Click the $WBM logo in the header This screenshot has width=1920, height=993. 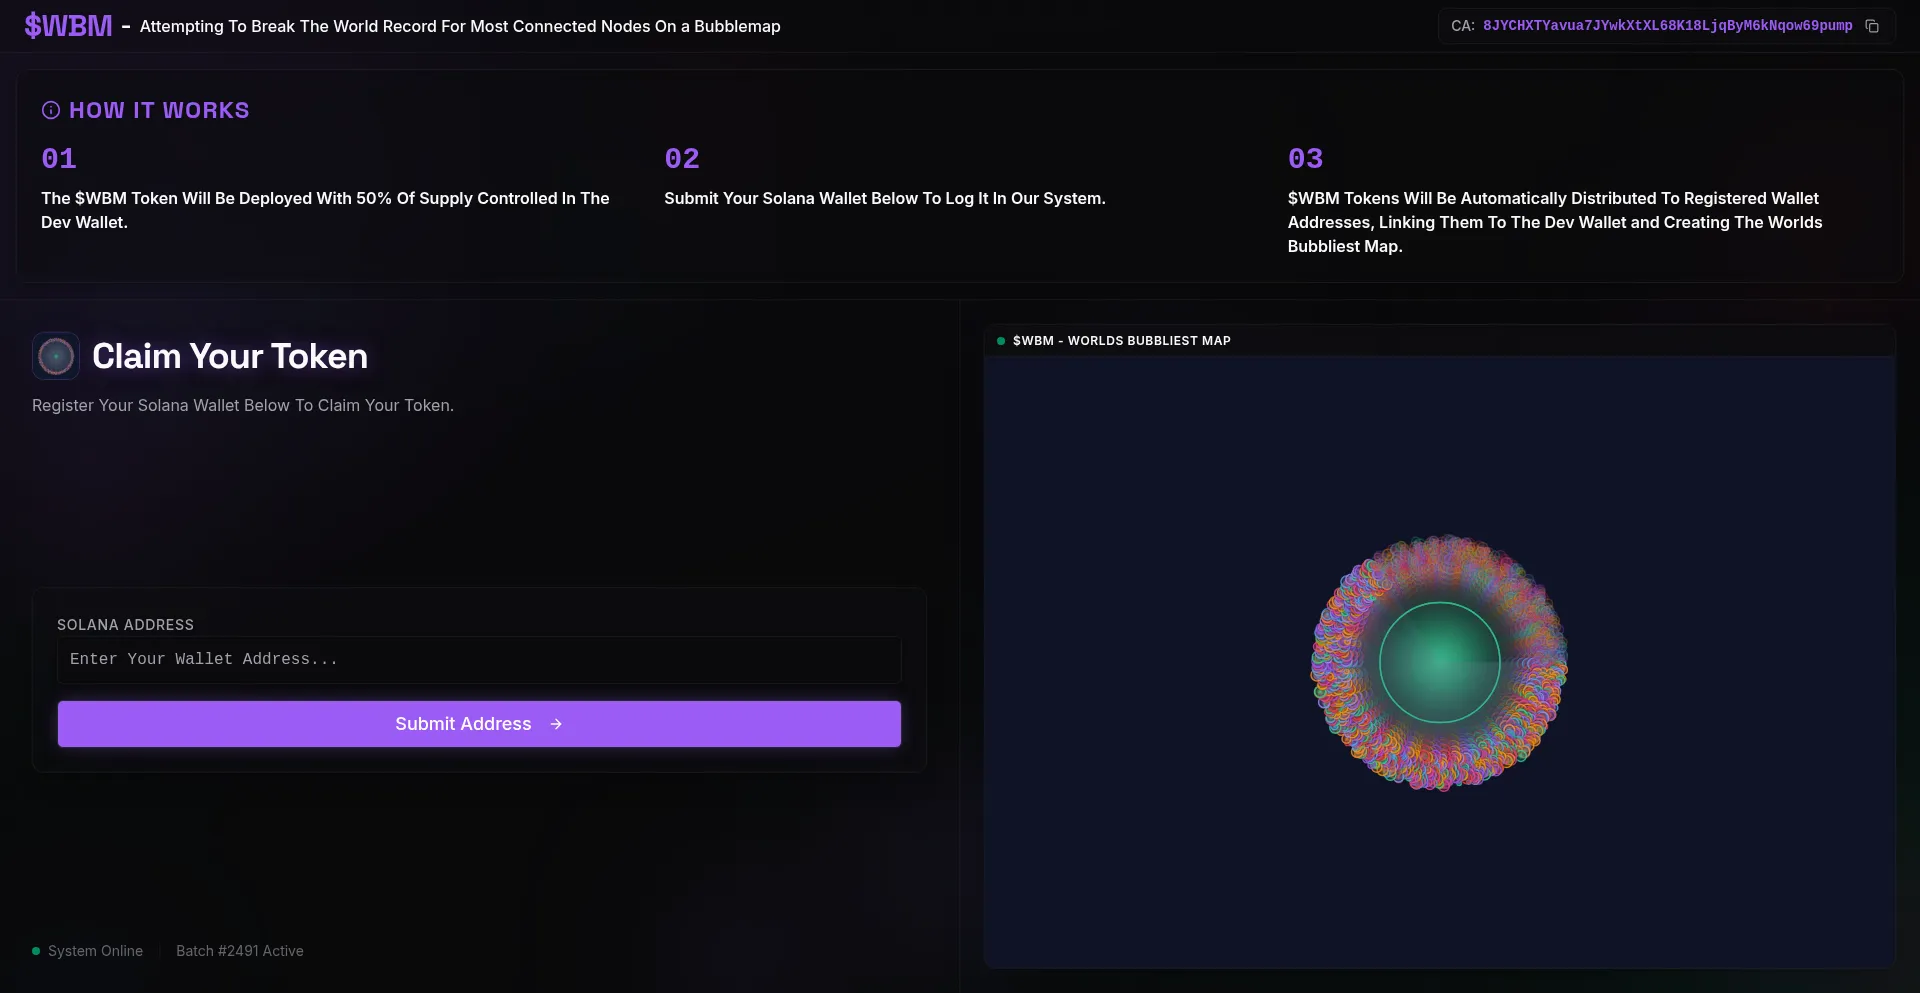pos(68,26)
